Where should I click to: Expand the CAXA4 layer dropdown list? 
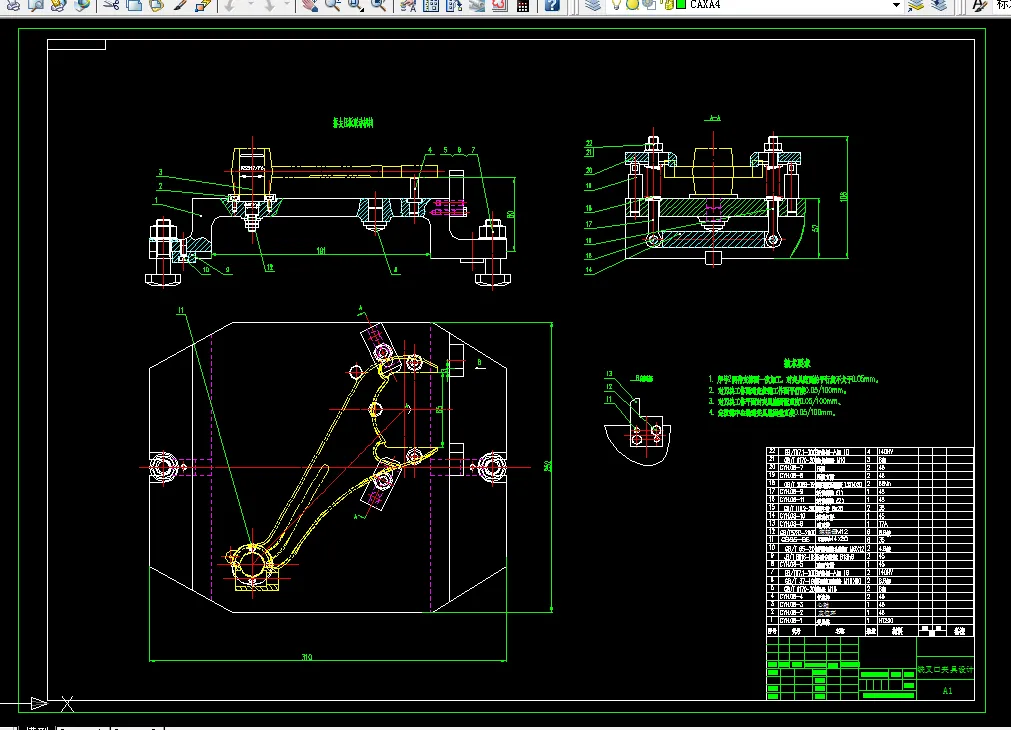[896, 5]
